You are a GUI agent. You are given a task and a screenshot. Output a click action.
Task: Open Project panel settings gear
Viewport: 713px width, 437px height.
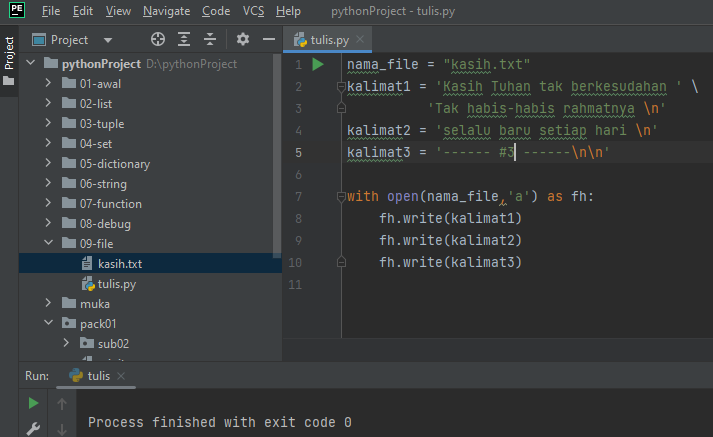243,40
